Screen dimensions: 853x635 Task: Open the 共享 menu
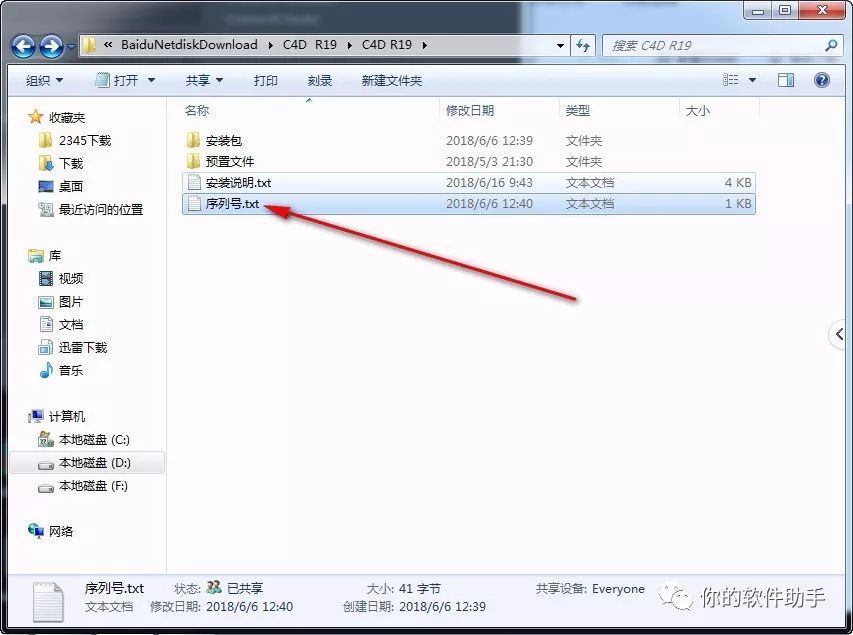[x=204, y=81]
